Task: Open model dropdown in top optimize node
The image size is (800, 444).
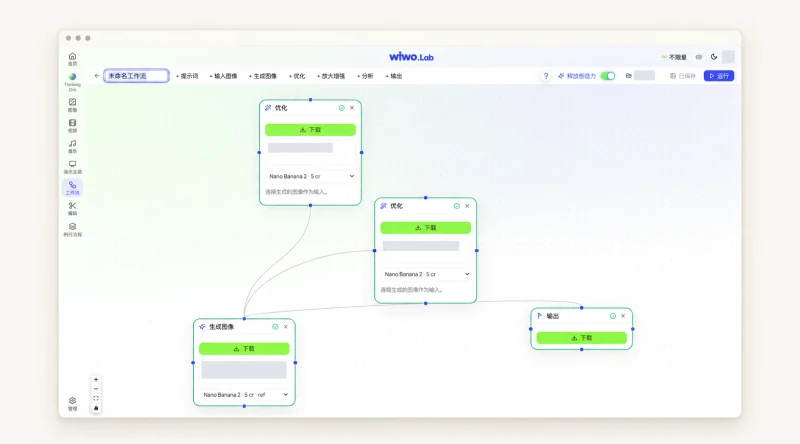Action: (x=310, y=176)
